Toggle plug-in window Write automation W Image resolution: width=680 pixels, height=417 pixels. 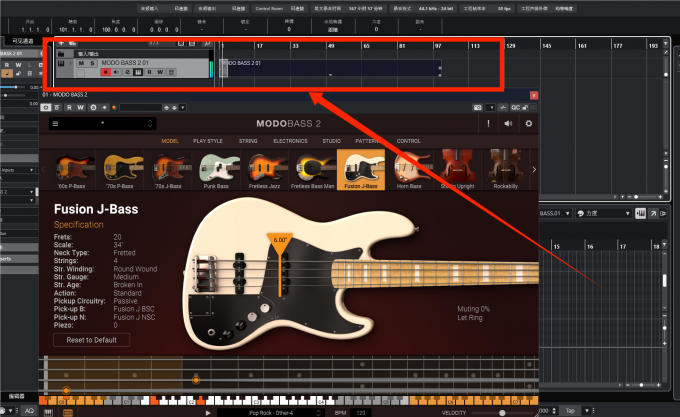[x=81, y=108]
